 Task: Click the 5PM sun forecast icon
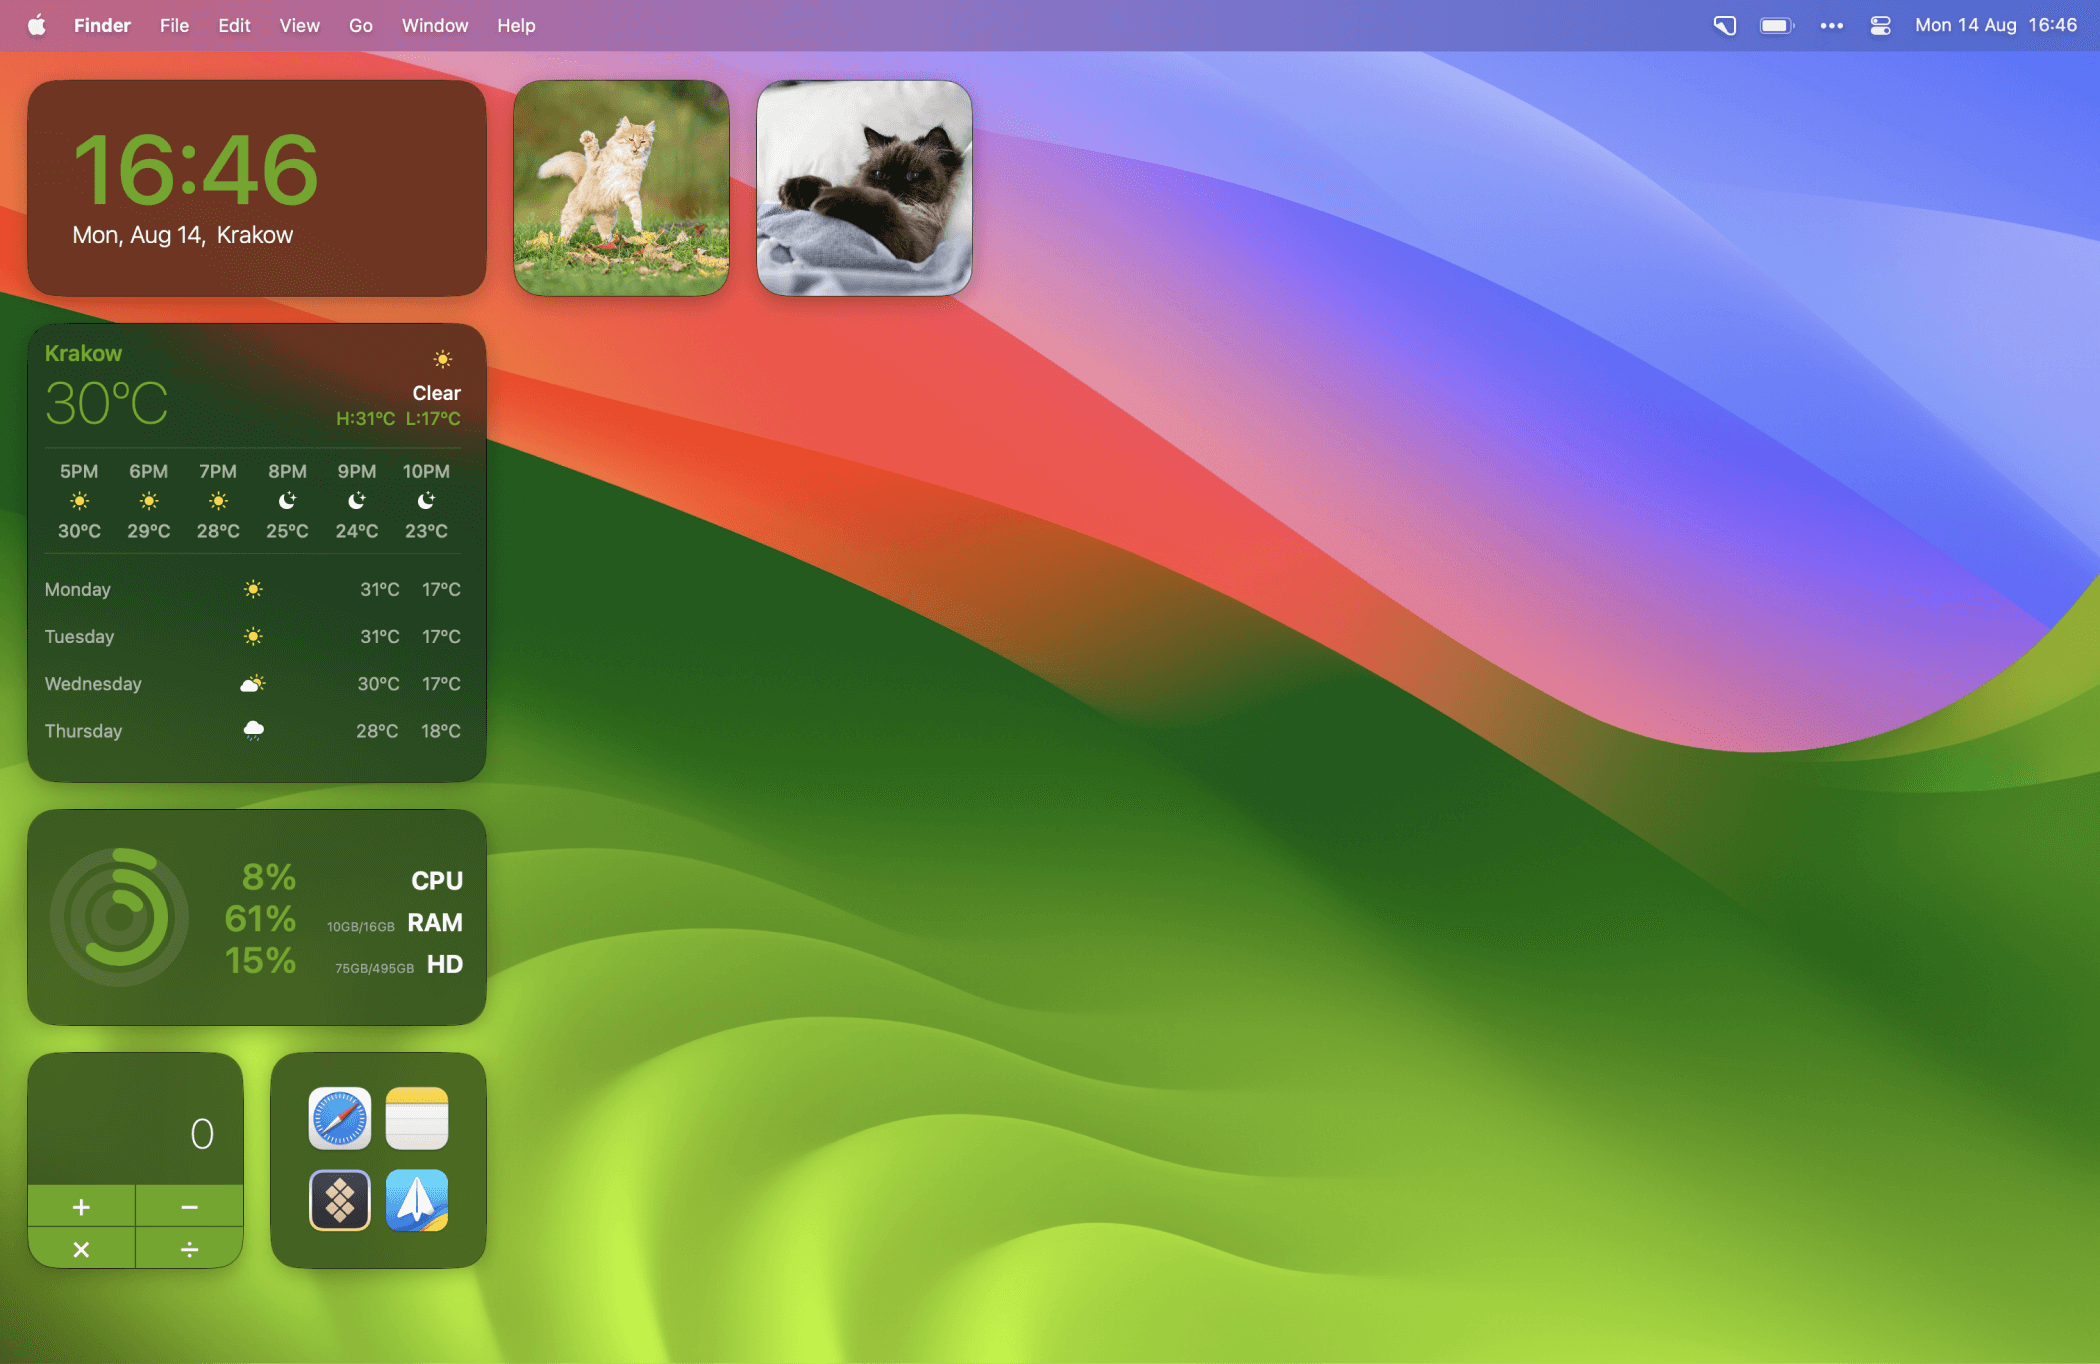click(x=79, y=500)
